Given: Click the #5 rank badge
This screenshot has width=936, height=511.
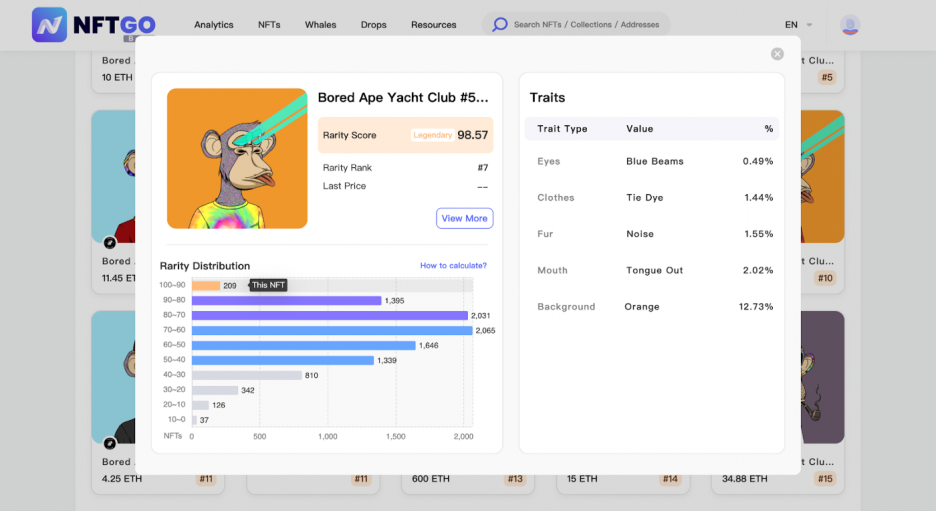Looking at the screenshot, I should coord(827,77).
